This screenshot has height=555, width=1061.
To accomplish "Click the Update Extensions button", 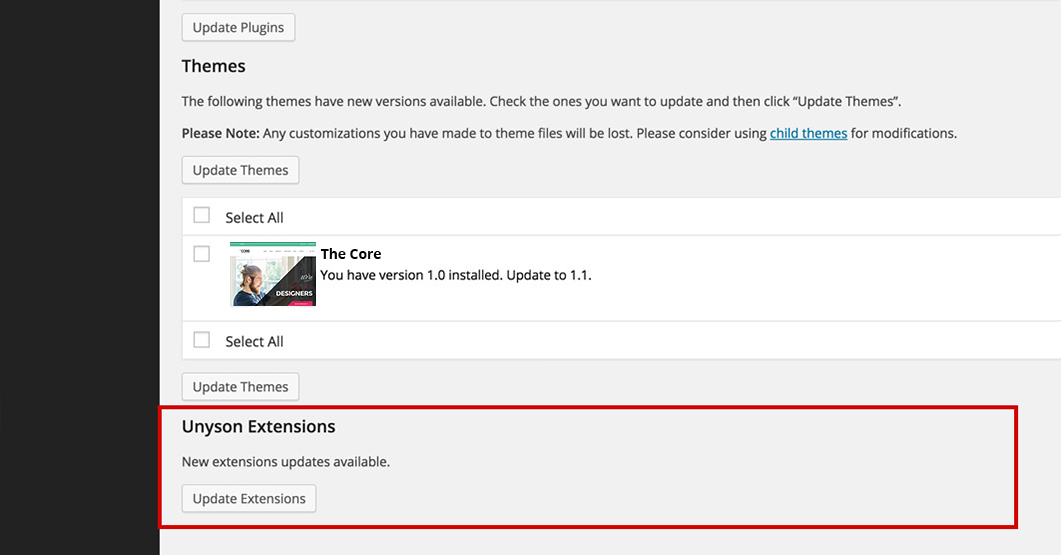I will tap(249, 499).
